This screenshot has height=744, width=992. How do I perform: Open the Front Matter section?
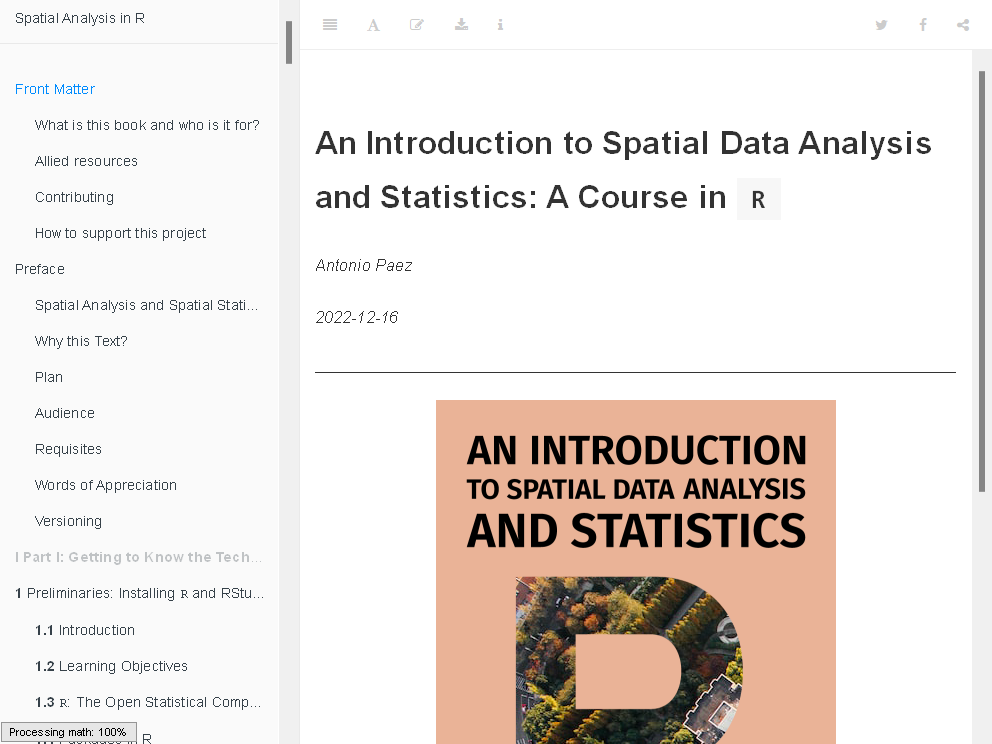tap(55, 89)
